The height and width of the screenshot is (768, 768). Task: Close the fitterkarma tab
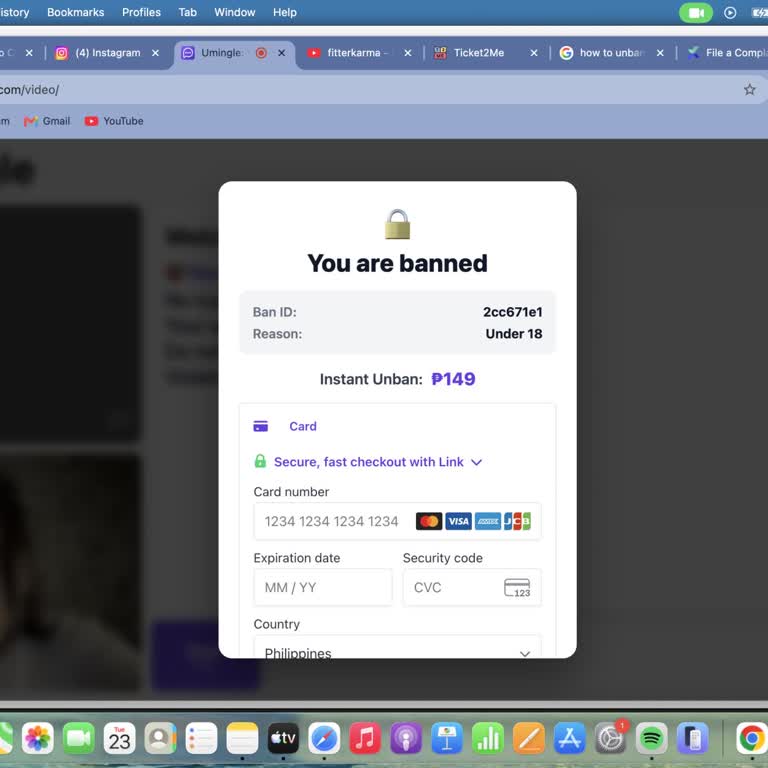point(408,53)
